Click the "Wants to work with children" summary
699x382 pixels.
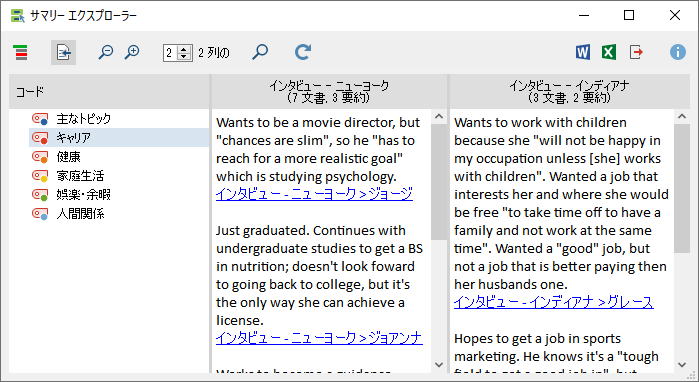tap(561, 203)
